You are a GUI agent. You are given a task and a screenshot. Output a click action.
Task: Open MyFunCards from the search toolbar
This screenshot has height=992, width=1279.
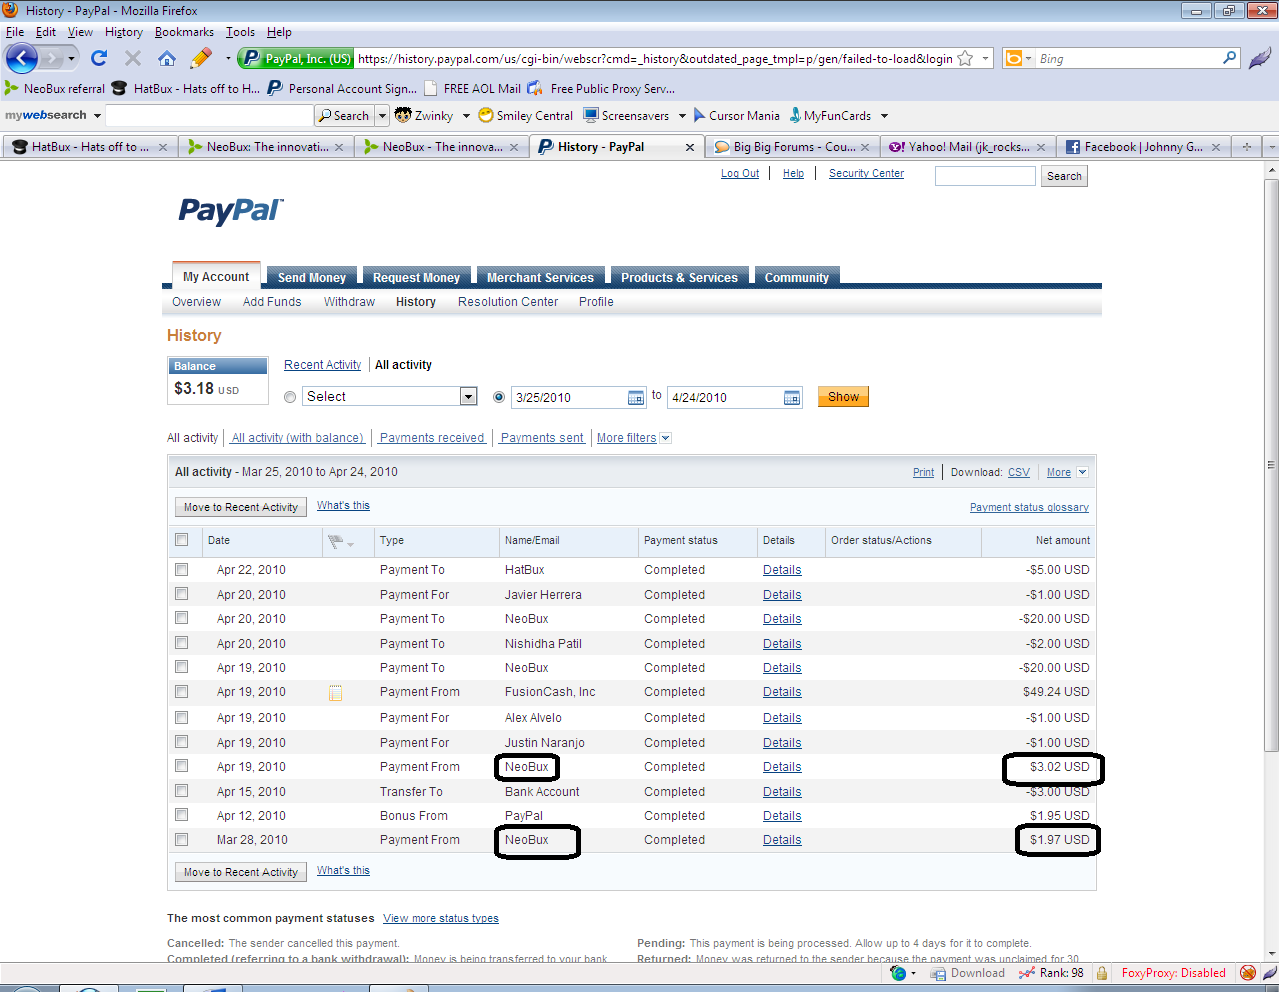797,115
